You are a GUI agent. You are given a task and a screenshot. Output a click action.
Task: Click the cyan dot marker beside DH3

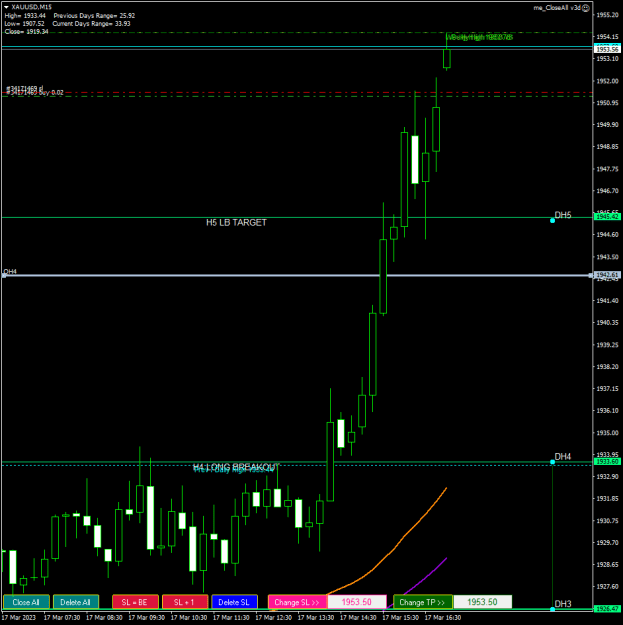point(552,609)
